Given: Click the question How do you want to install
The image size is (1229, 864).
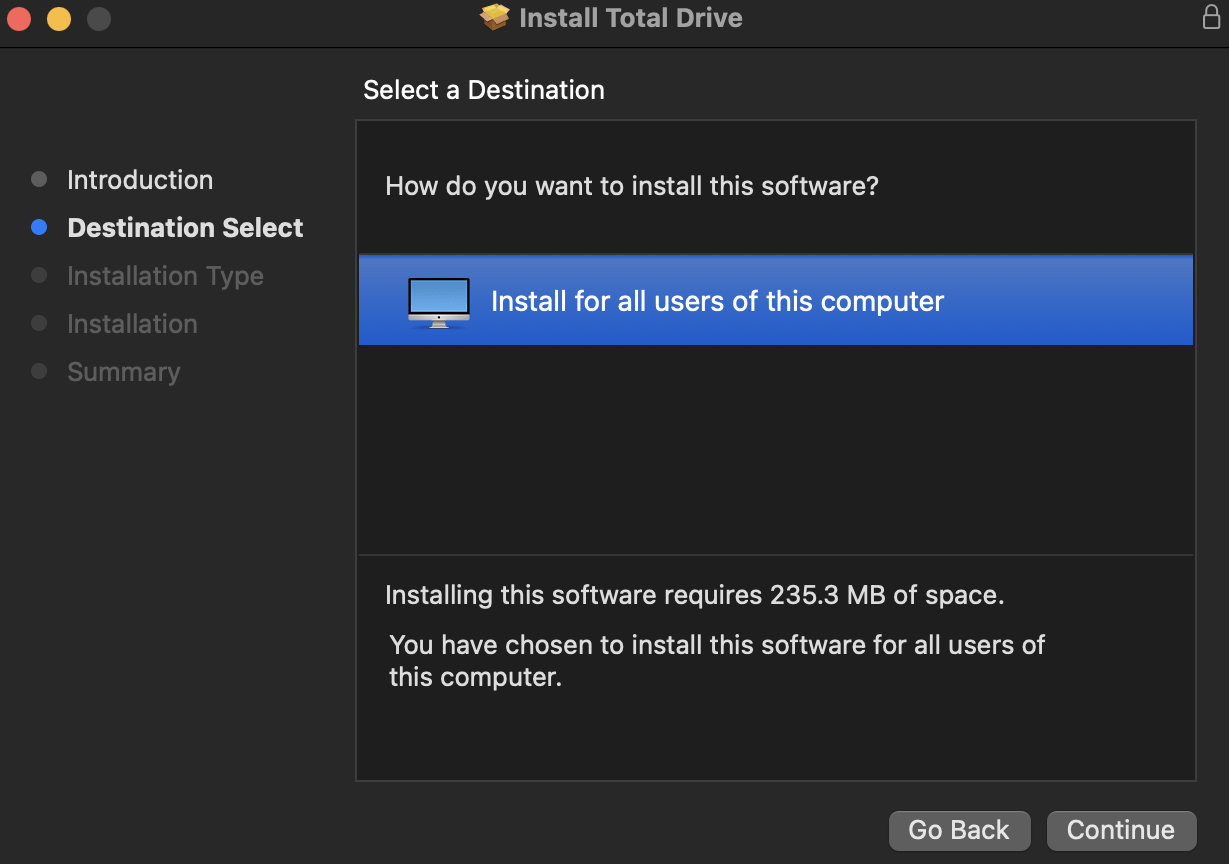Looking at the screenshot, I should [x=632, y=186].
